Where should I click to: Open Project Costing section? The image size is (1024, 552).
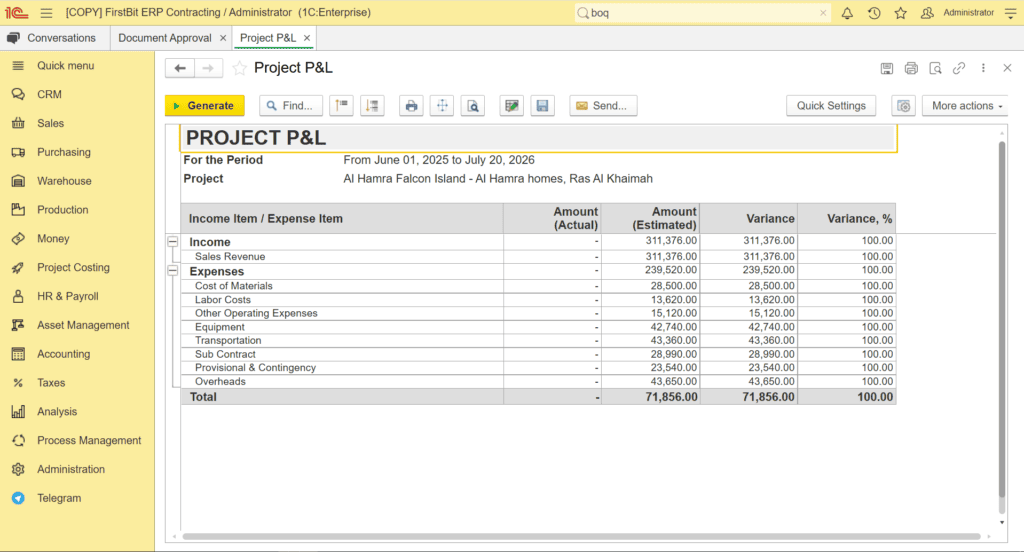tap(77, 267)
